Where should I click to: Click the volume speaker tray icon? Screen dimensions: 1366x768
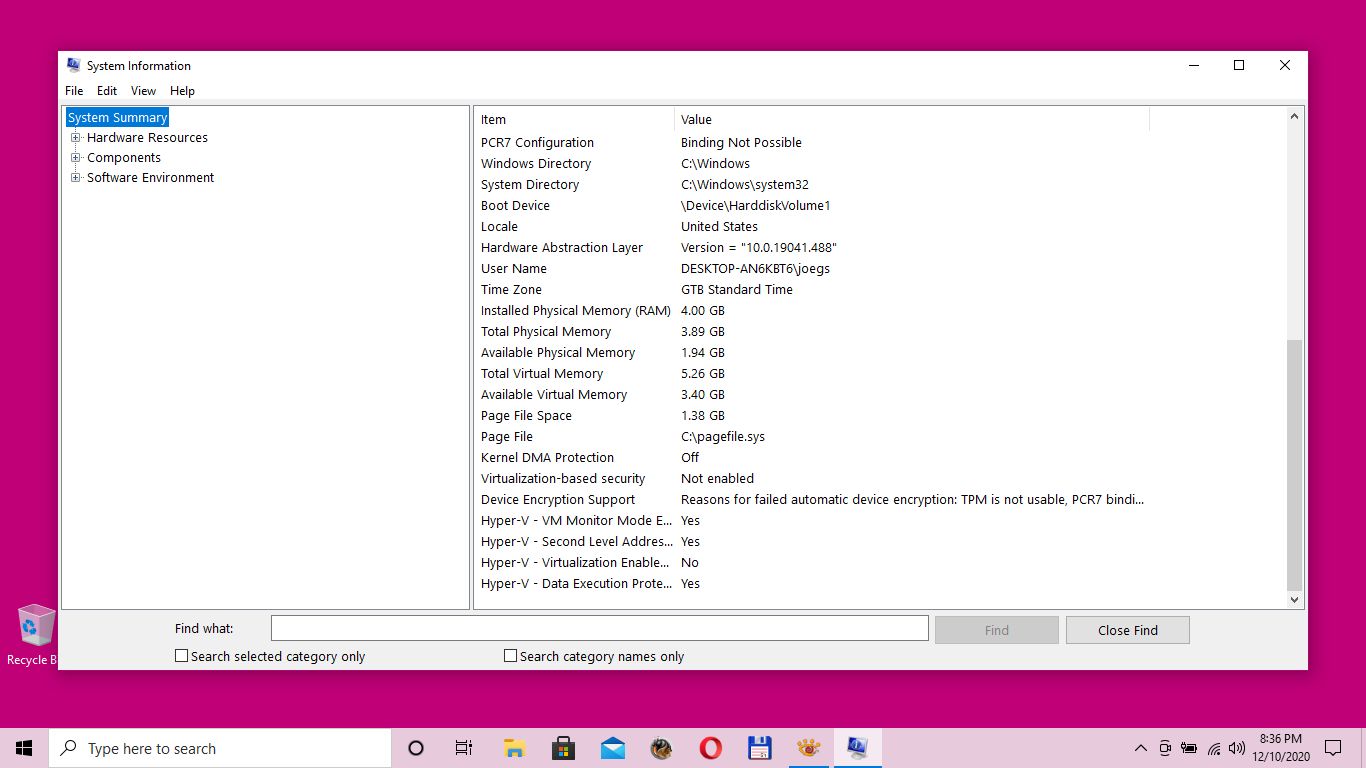point(1237,748)
